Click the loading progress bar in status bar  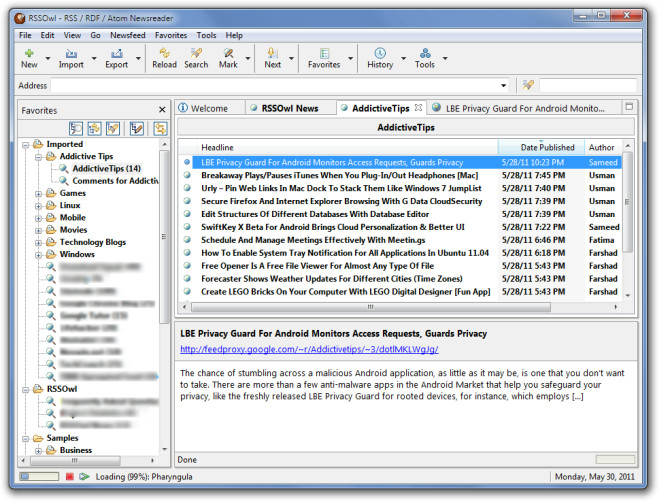point(39,476)
